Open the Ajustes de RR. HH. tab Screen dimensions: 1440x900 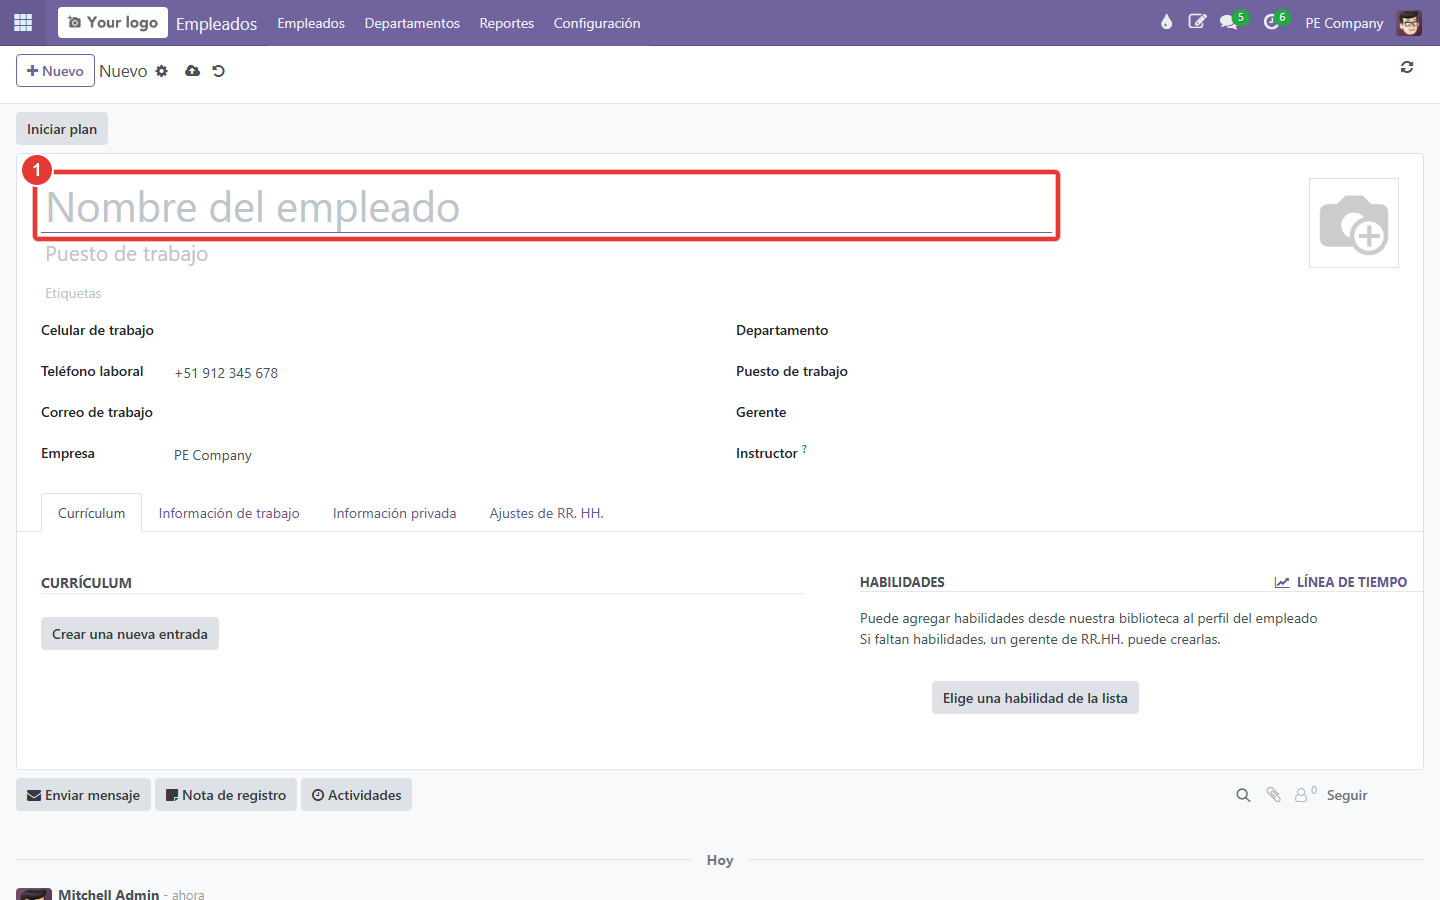click(547, 513)
